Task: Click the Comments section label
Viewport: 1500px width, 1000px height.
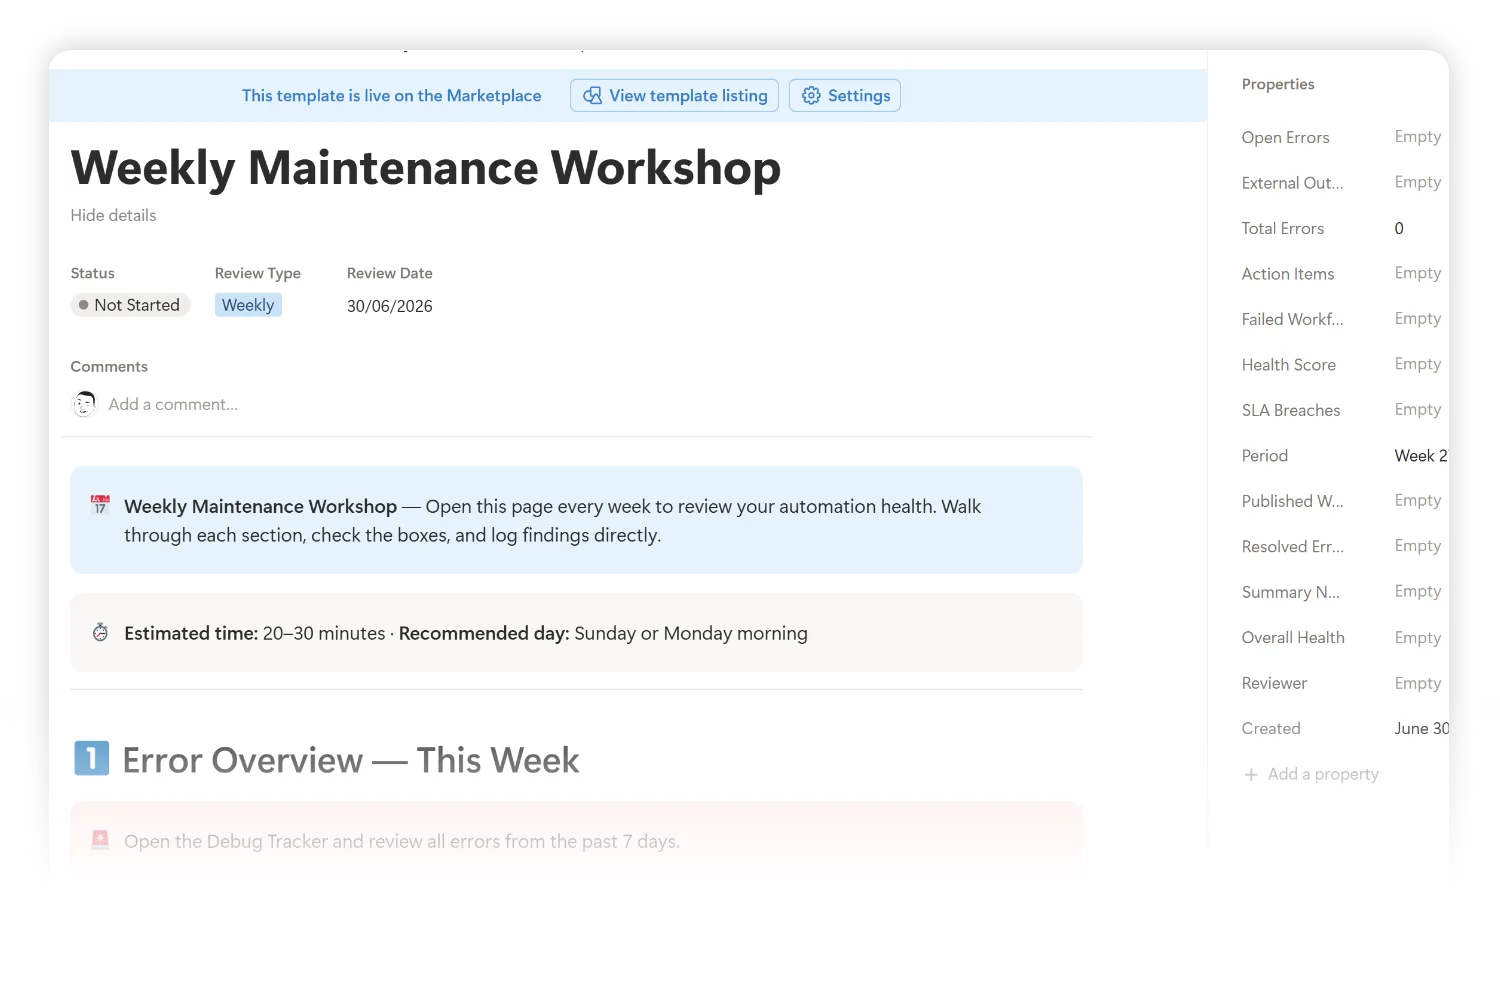Action: 109,367
